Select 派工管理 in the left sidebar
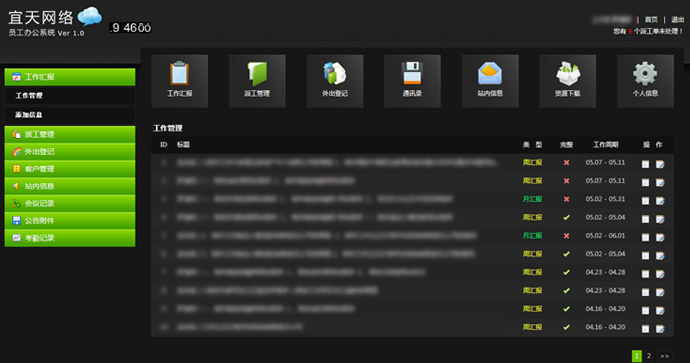The image size is (690, 363). (x=70, y=135)
